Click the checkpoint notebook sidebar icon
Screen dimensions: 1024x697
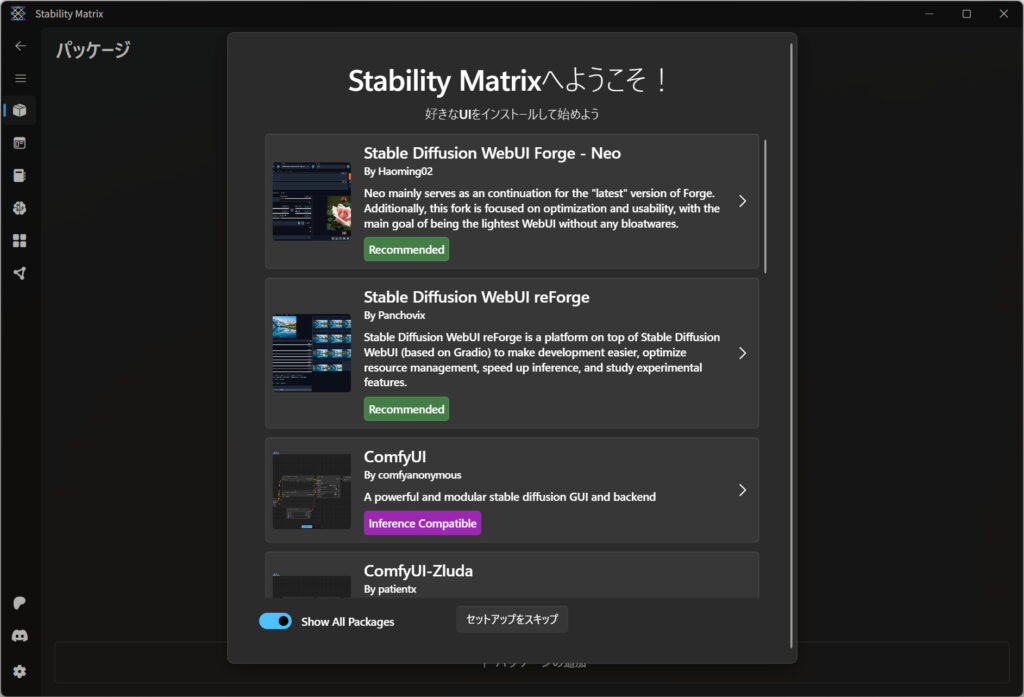pos(20,176)
